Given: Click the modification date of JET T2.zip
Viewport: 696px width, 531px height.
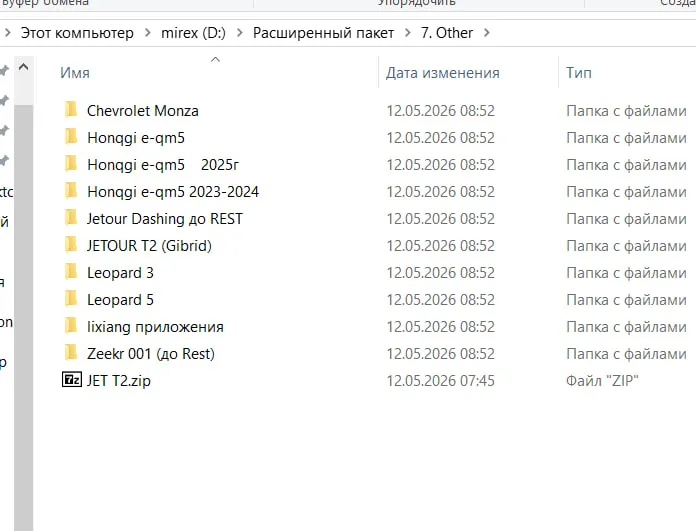Looking at the screenshot, I should 440,381.
